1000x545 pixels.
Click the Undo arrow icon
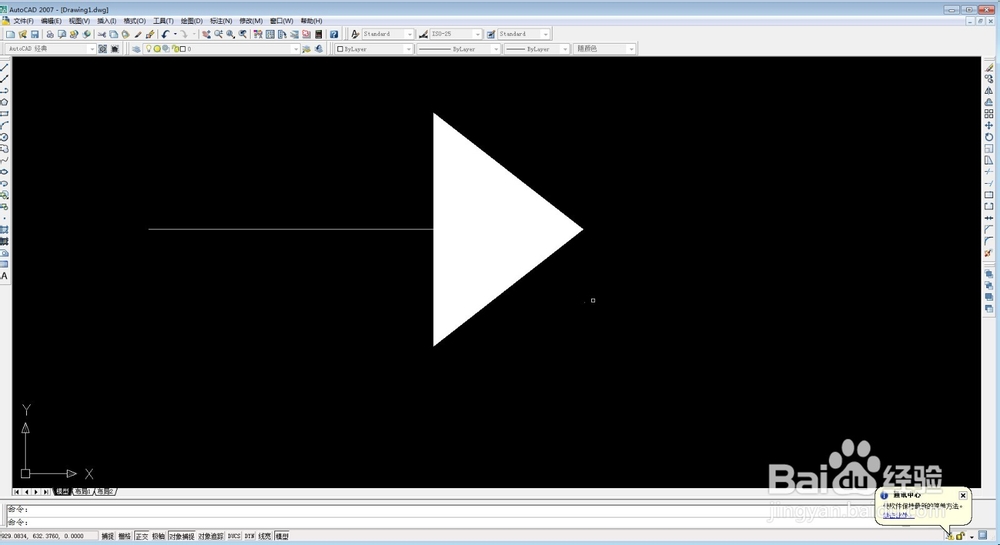pos(166,34)
